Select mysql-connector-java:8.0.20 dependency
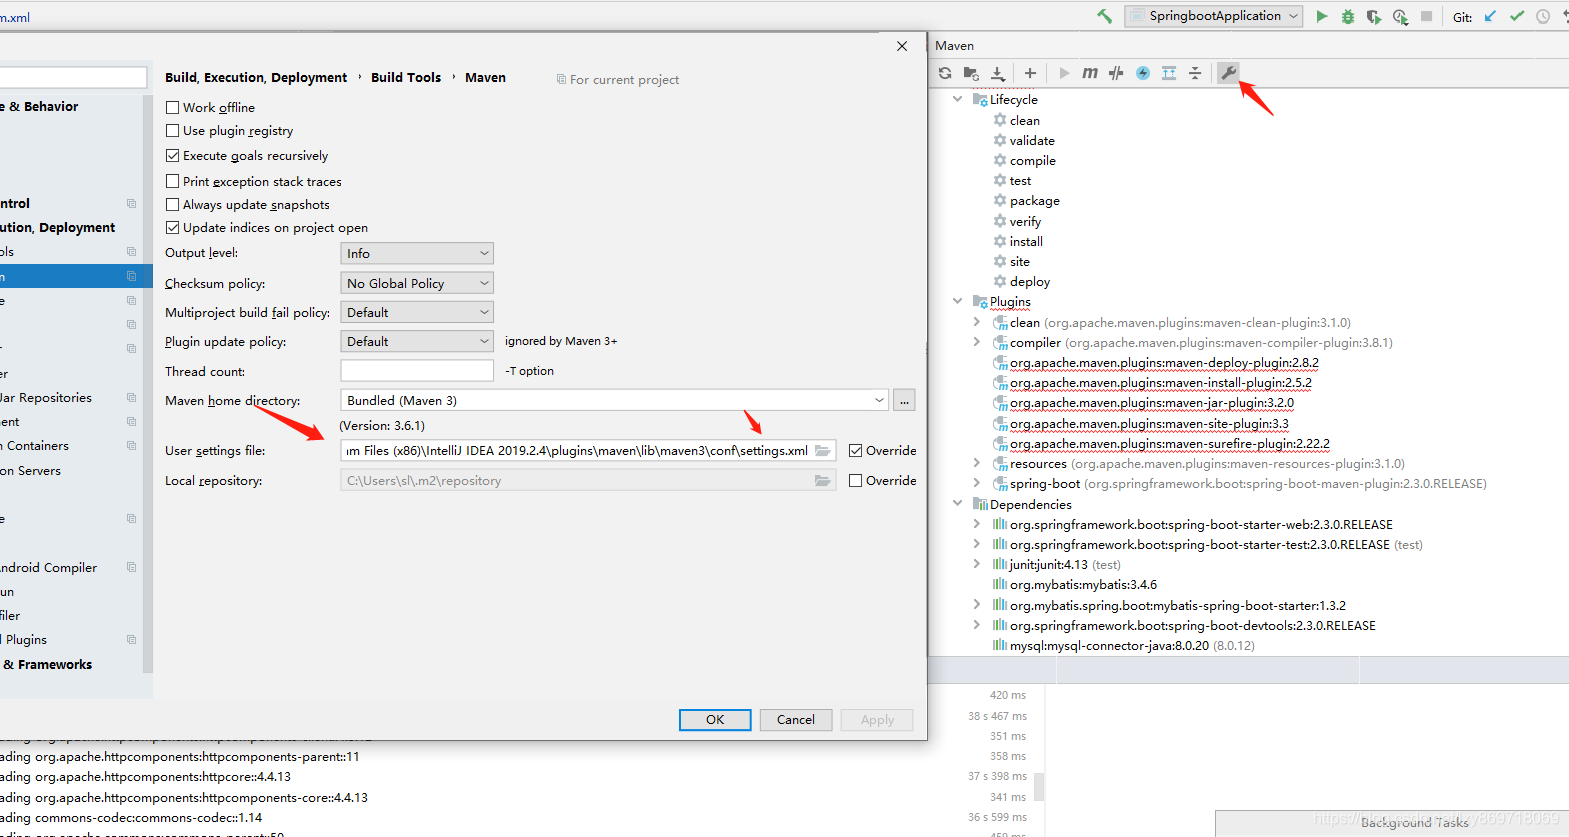Screen dimensions: 1569x837 coord(1109,646)
